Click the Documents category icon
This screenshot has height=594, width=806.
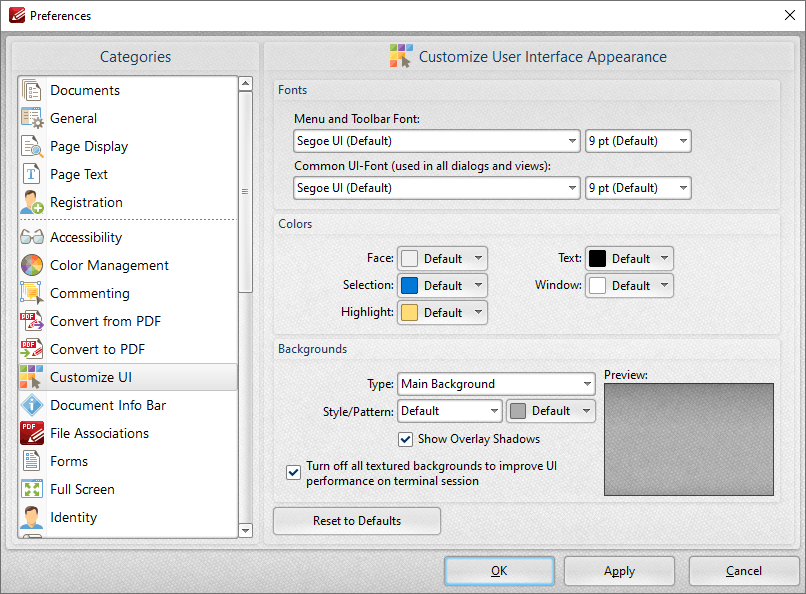32,90
